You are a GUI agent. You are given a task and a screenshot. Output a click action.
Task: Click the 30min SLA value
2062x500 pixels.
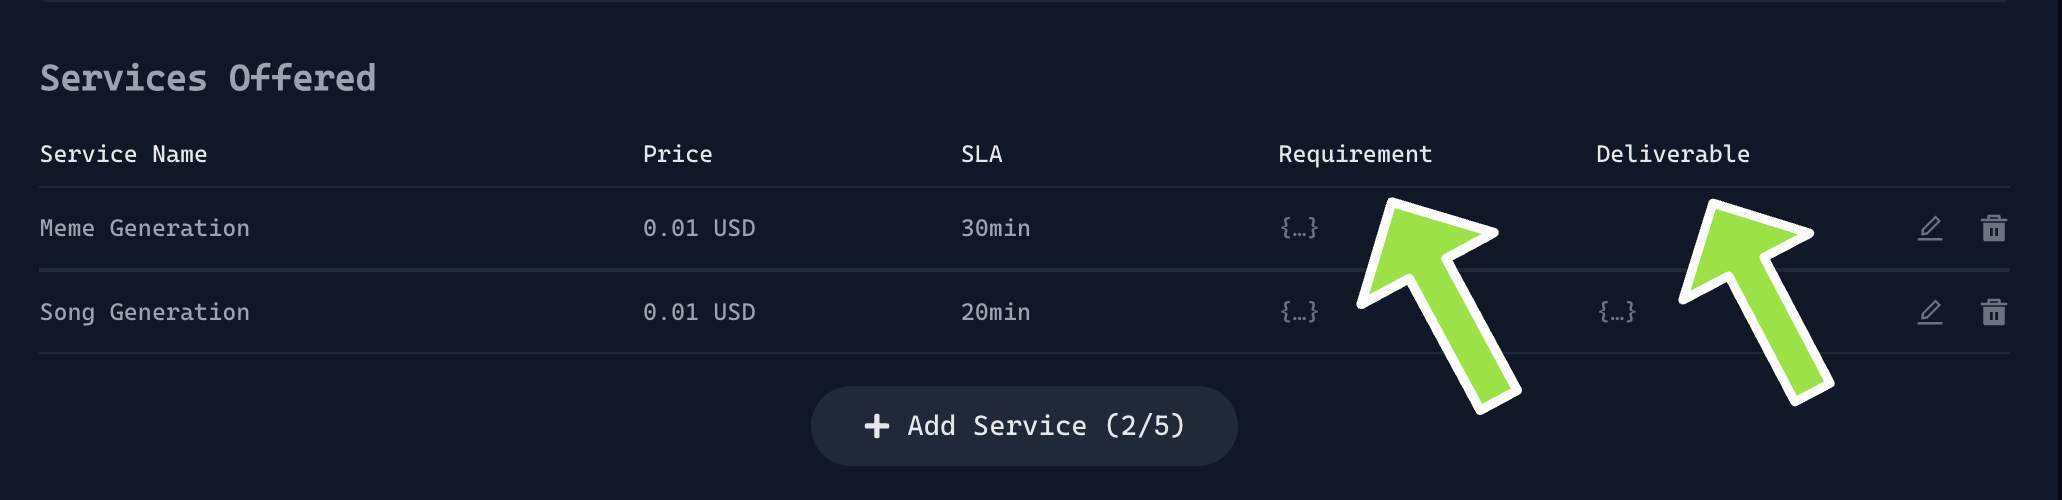(x=995, y=229)
